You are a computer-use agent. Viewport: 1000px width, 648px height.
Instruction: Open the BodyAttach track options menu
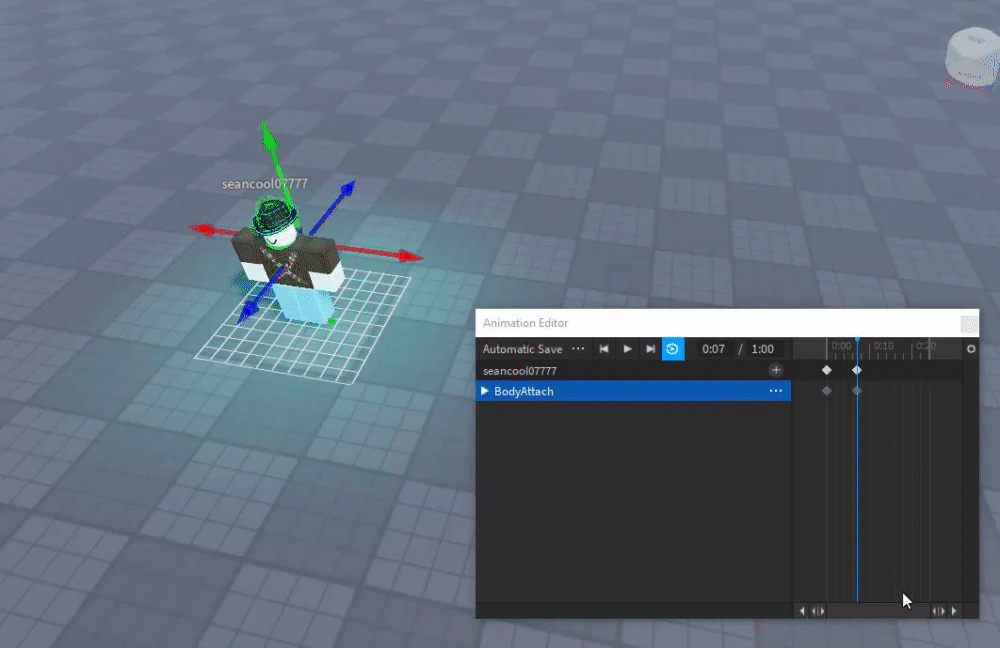776,391
